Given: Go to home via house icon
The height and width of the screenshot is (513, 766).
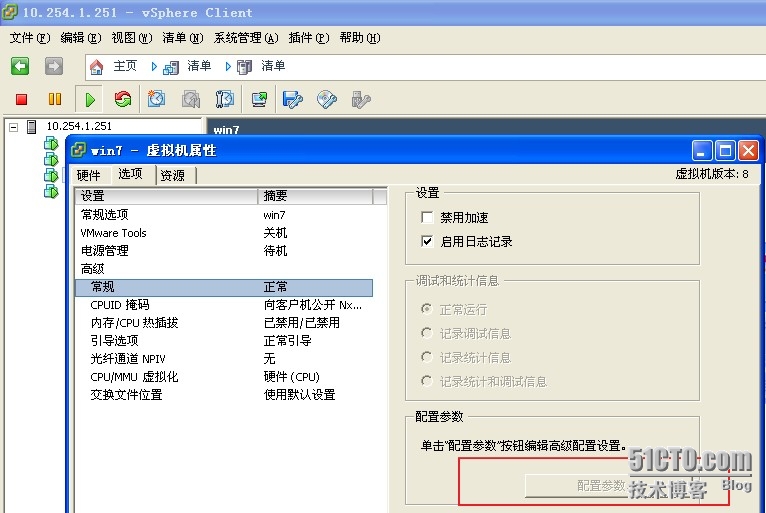Looking at the screenshot, I should tap(96, 67).
